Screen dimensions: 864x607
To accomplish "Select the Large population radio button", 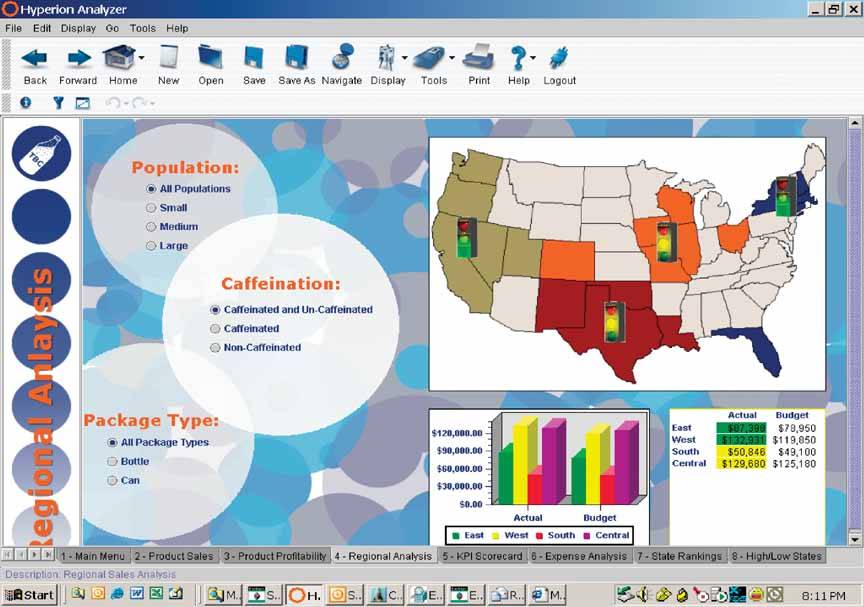I will click(151, 246).
